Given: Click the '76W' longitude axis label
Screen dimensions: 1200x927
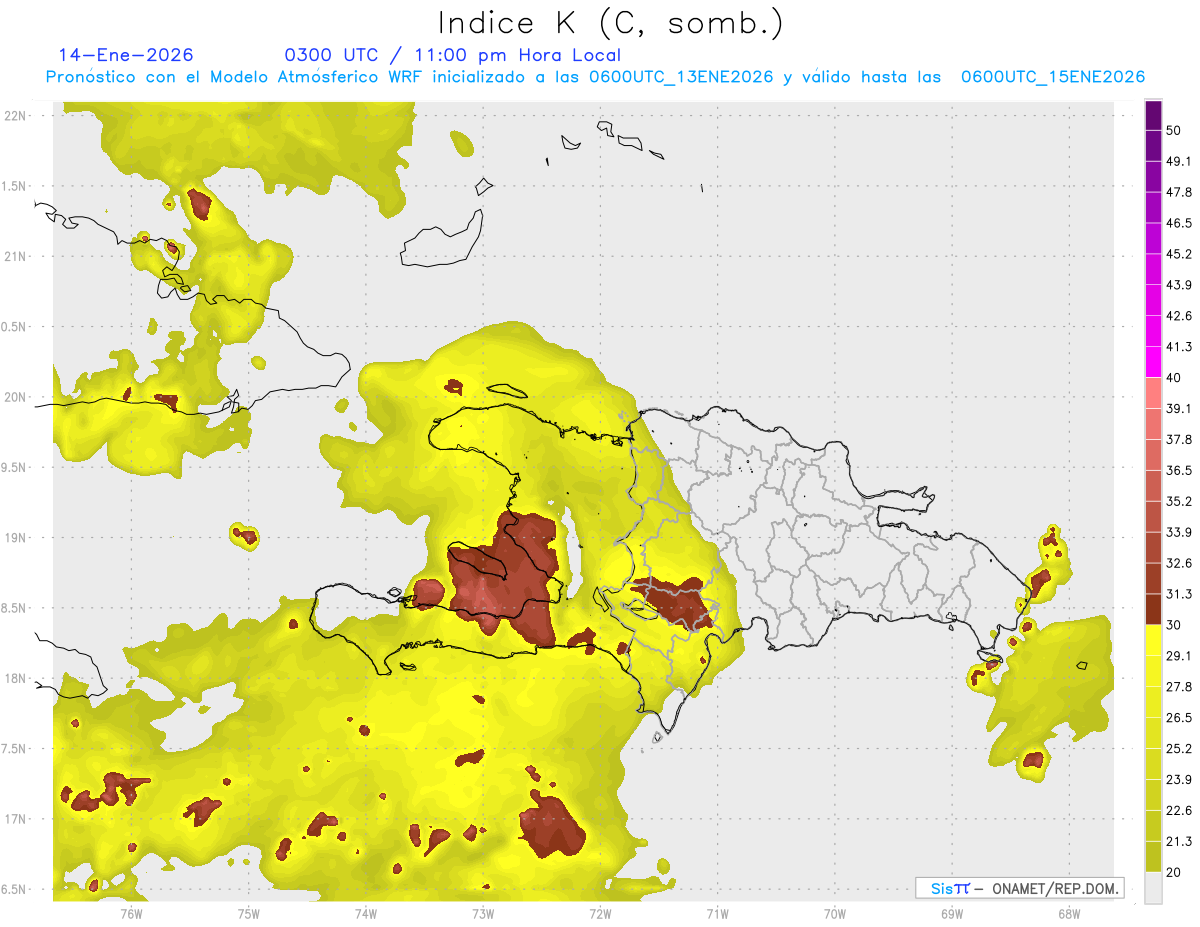Looking at the screenshot, I should click(x=131, y=913).
